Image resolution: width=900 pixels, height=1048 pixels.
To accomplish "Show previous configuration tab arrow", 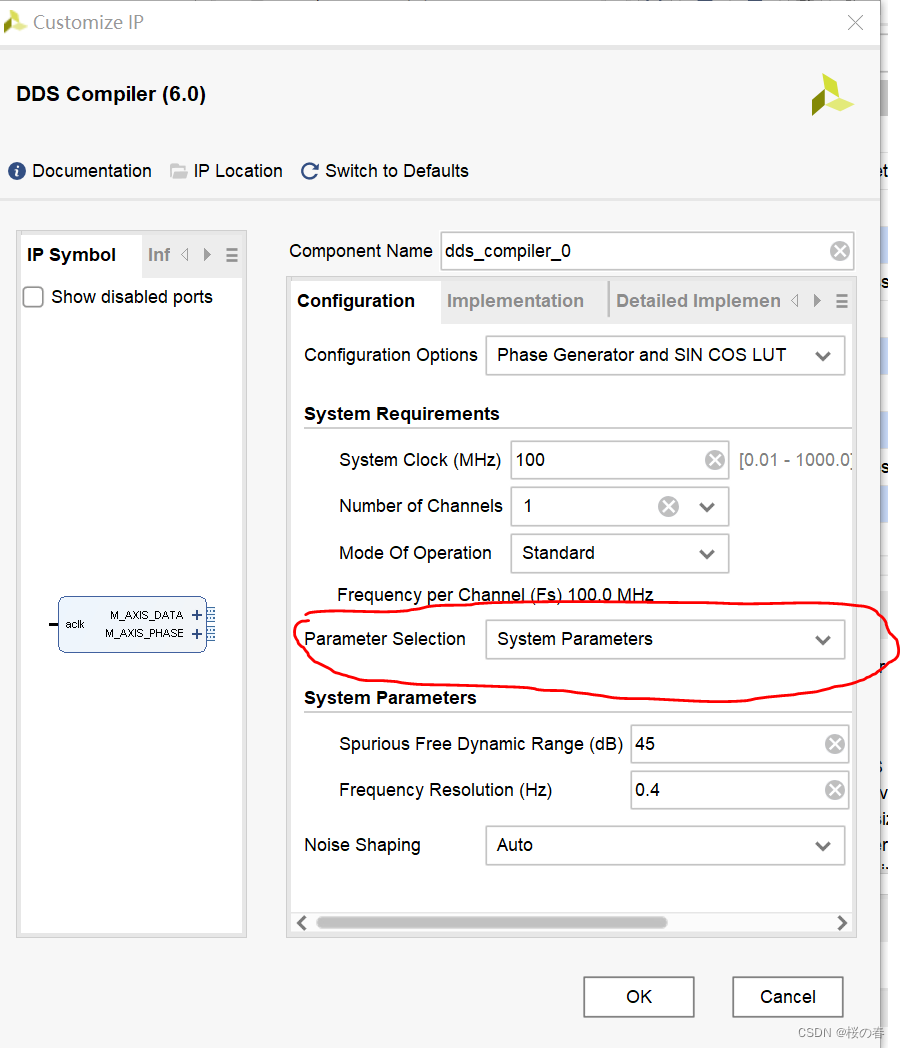I will click(795, 301).
